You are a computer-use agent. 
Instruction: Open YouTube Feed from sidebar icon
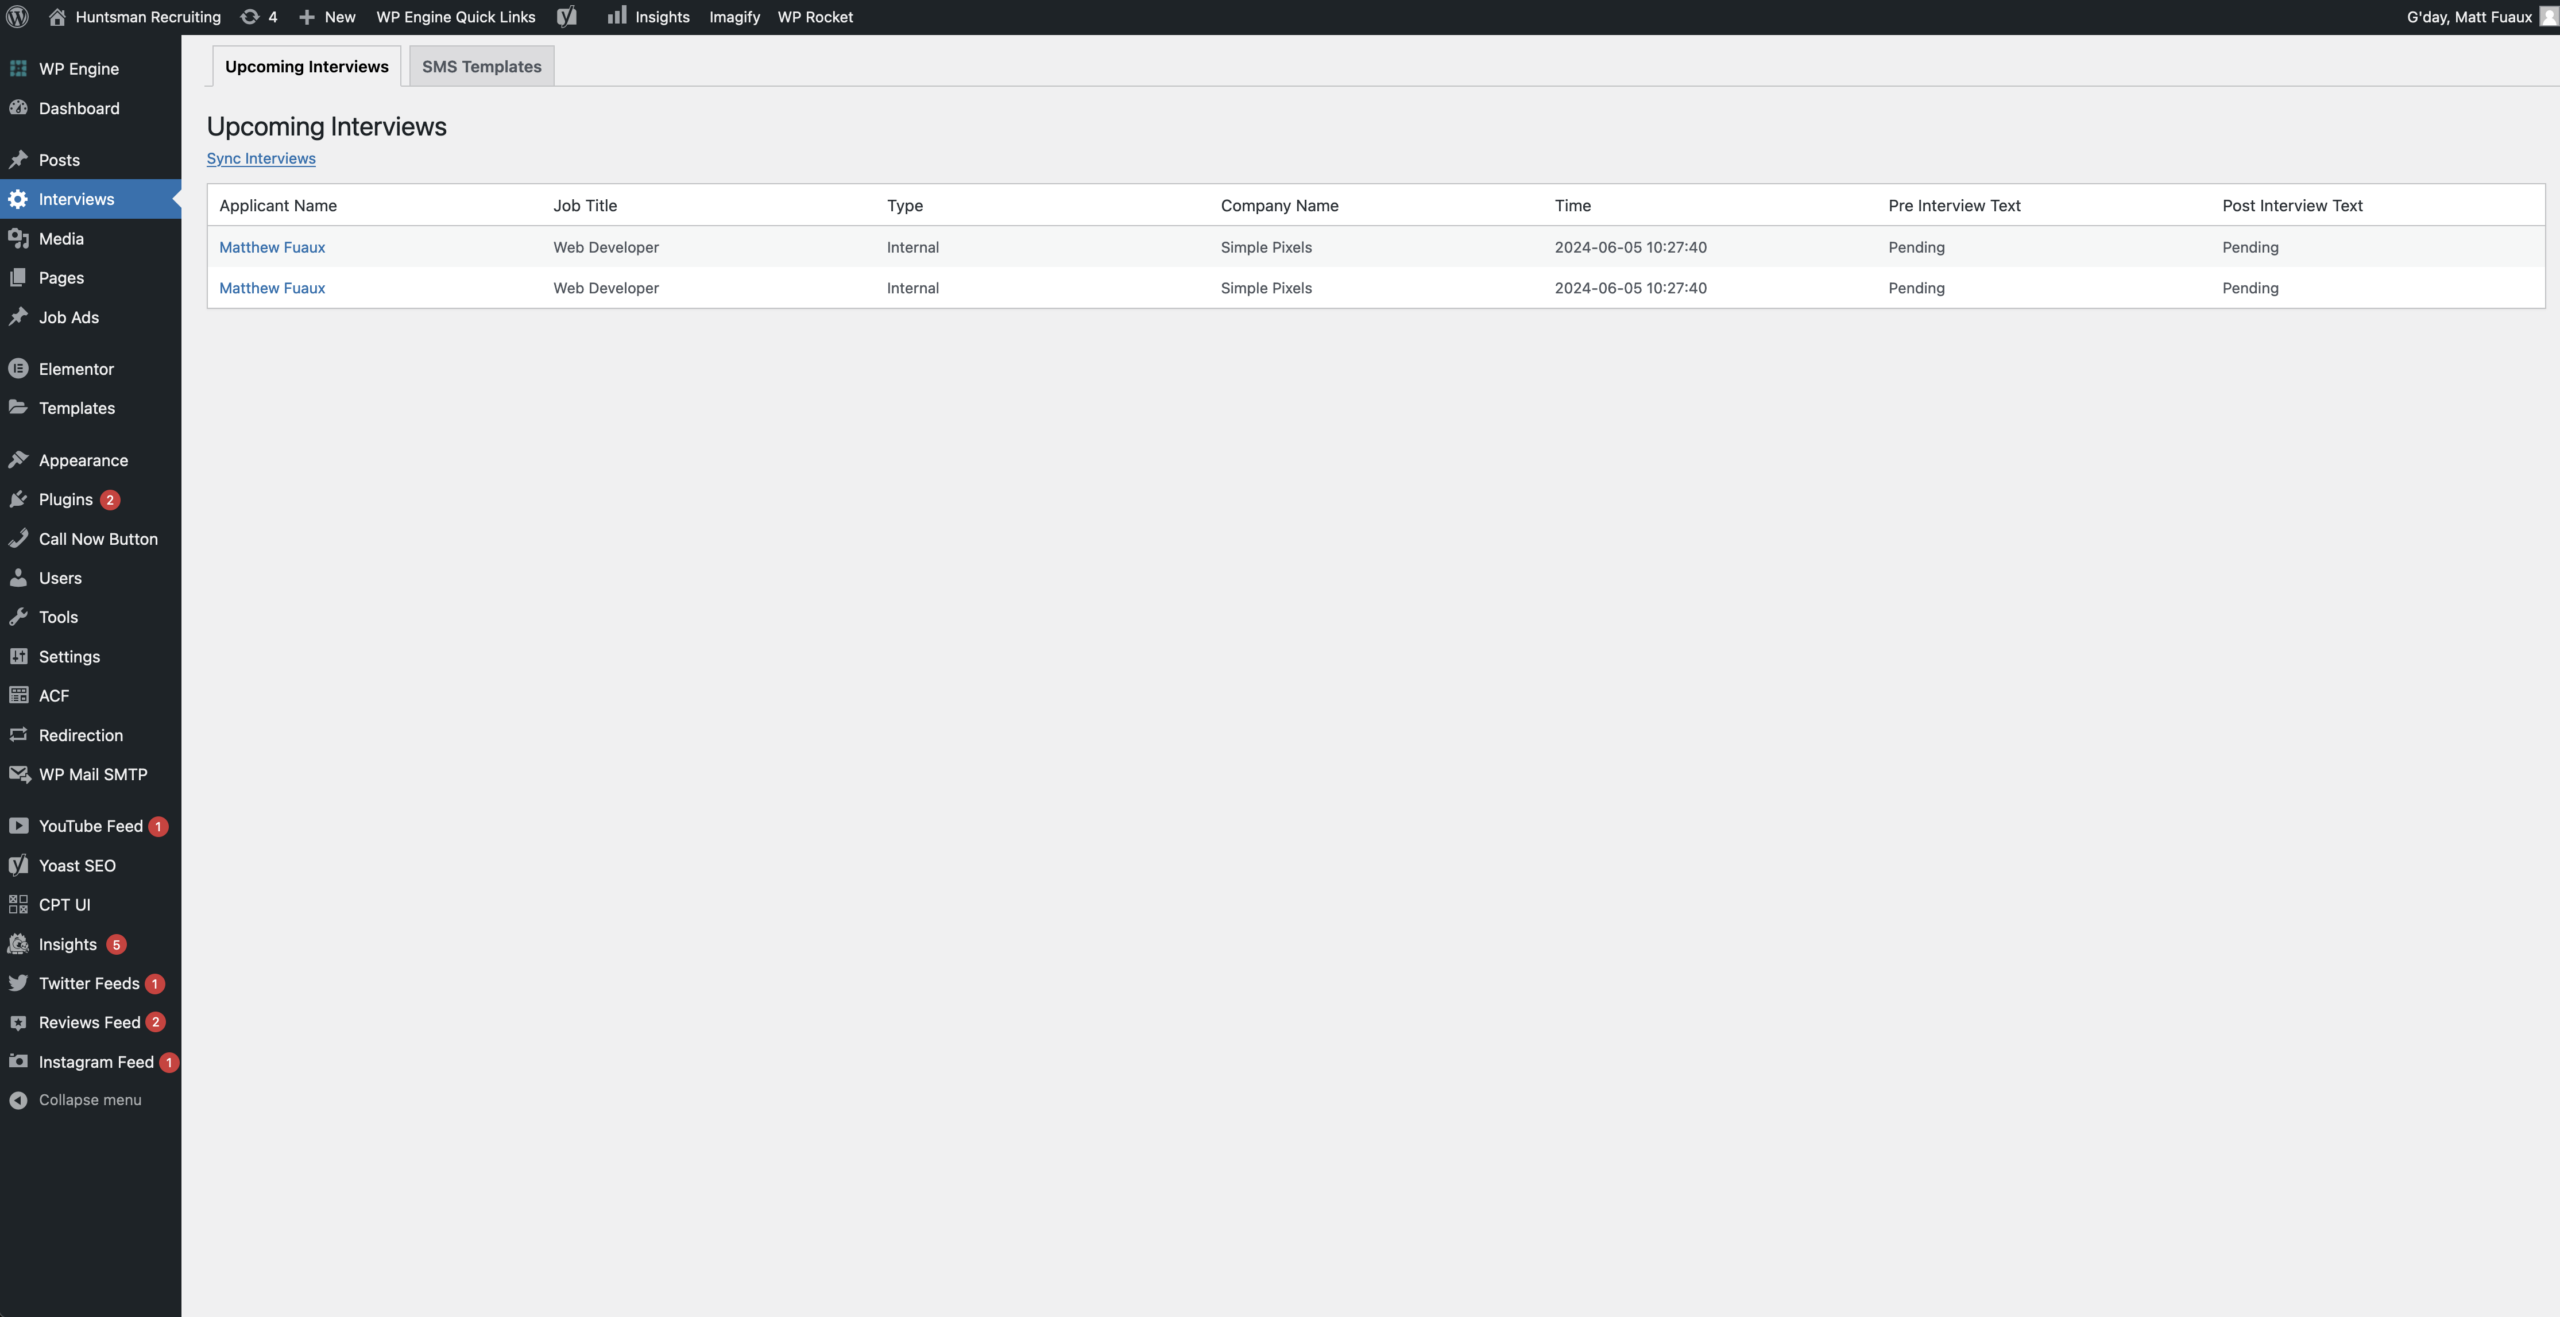[x=18, y=826]
